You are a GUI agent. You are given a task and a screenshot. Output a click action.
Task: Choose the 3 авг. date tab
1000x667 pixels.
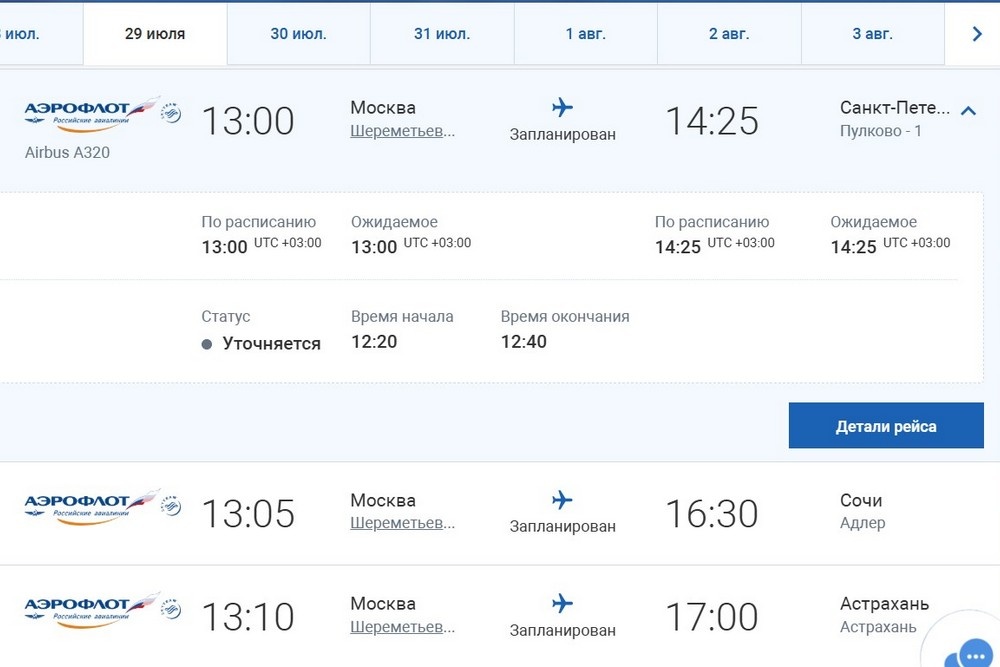coord(872,34)
